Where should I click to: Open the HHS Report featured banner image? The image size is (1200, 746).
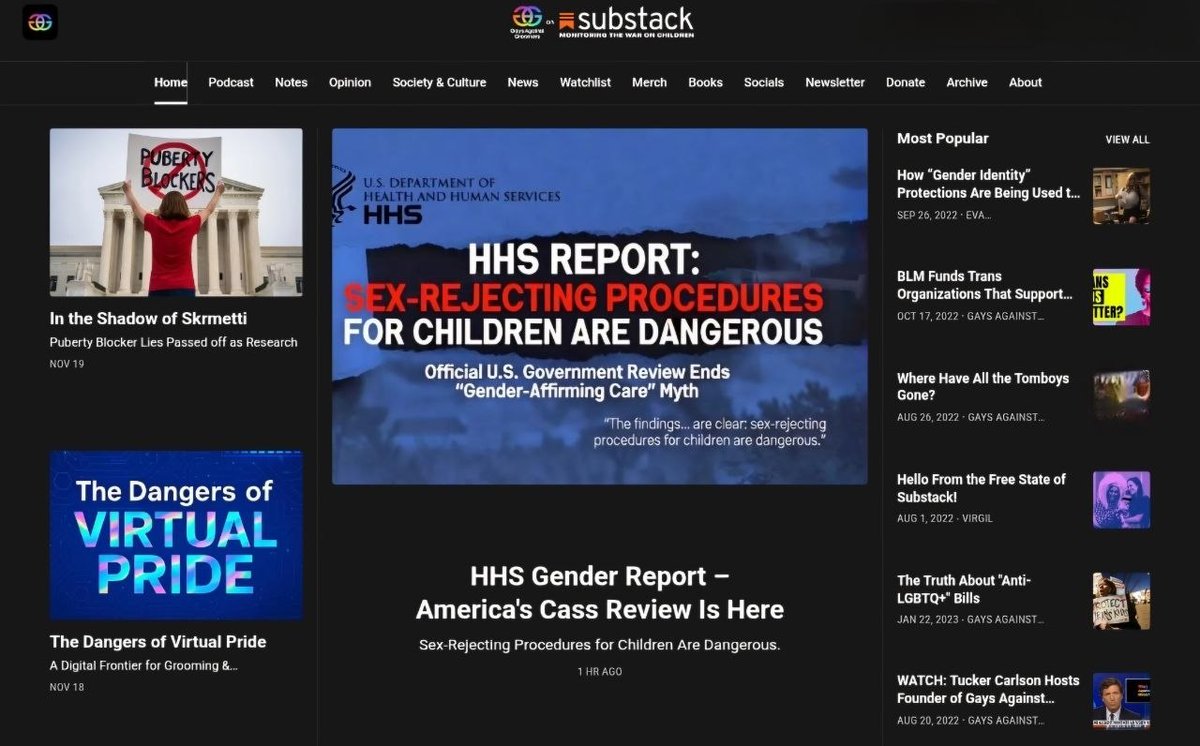[600, 306]
